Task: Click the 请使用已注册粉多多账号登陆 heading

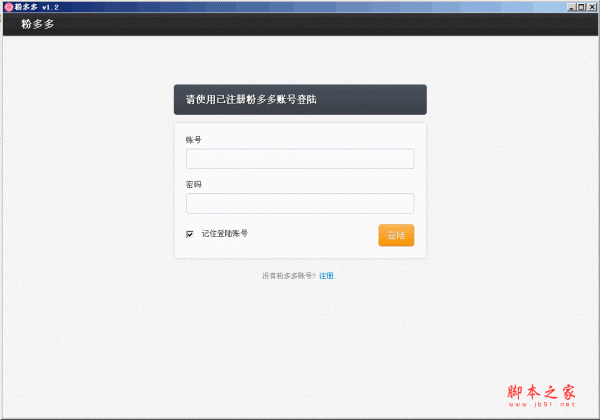Action: pyautogui.click(x=251, y=99)
